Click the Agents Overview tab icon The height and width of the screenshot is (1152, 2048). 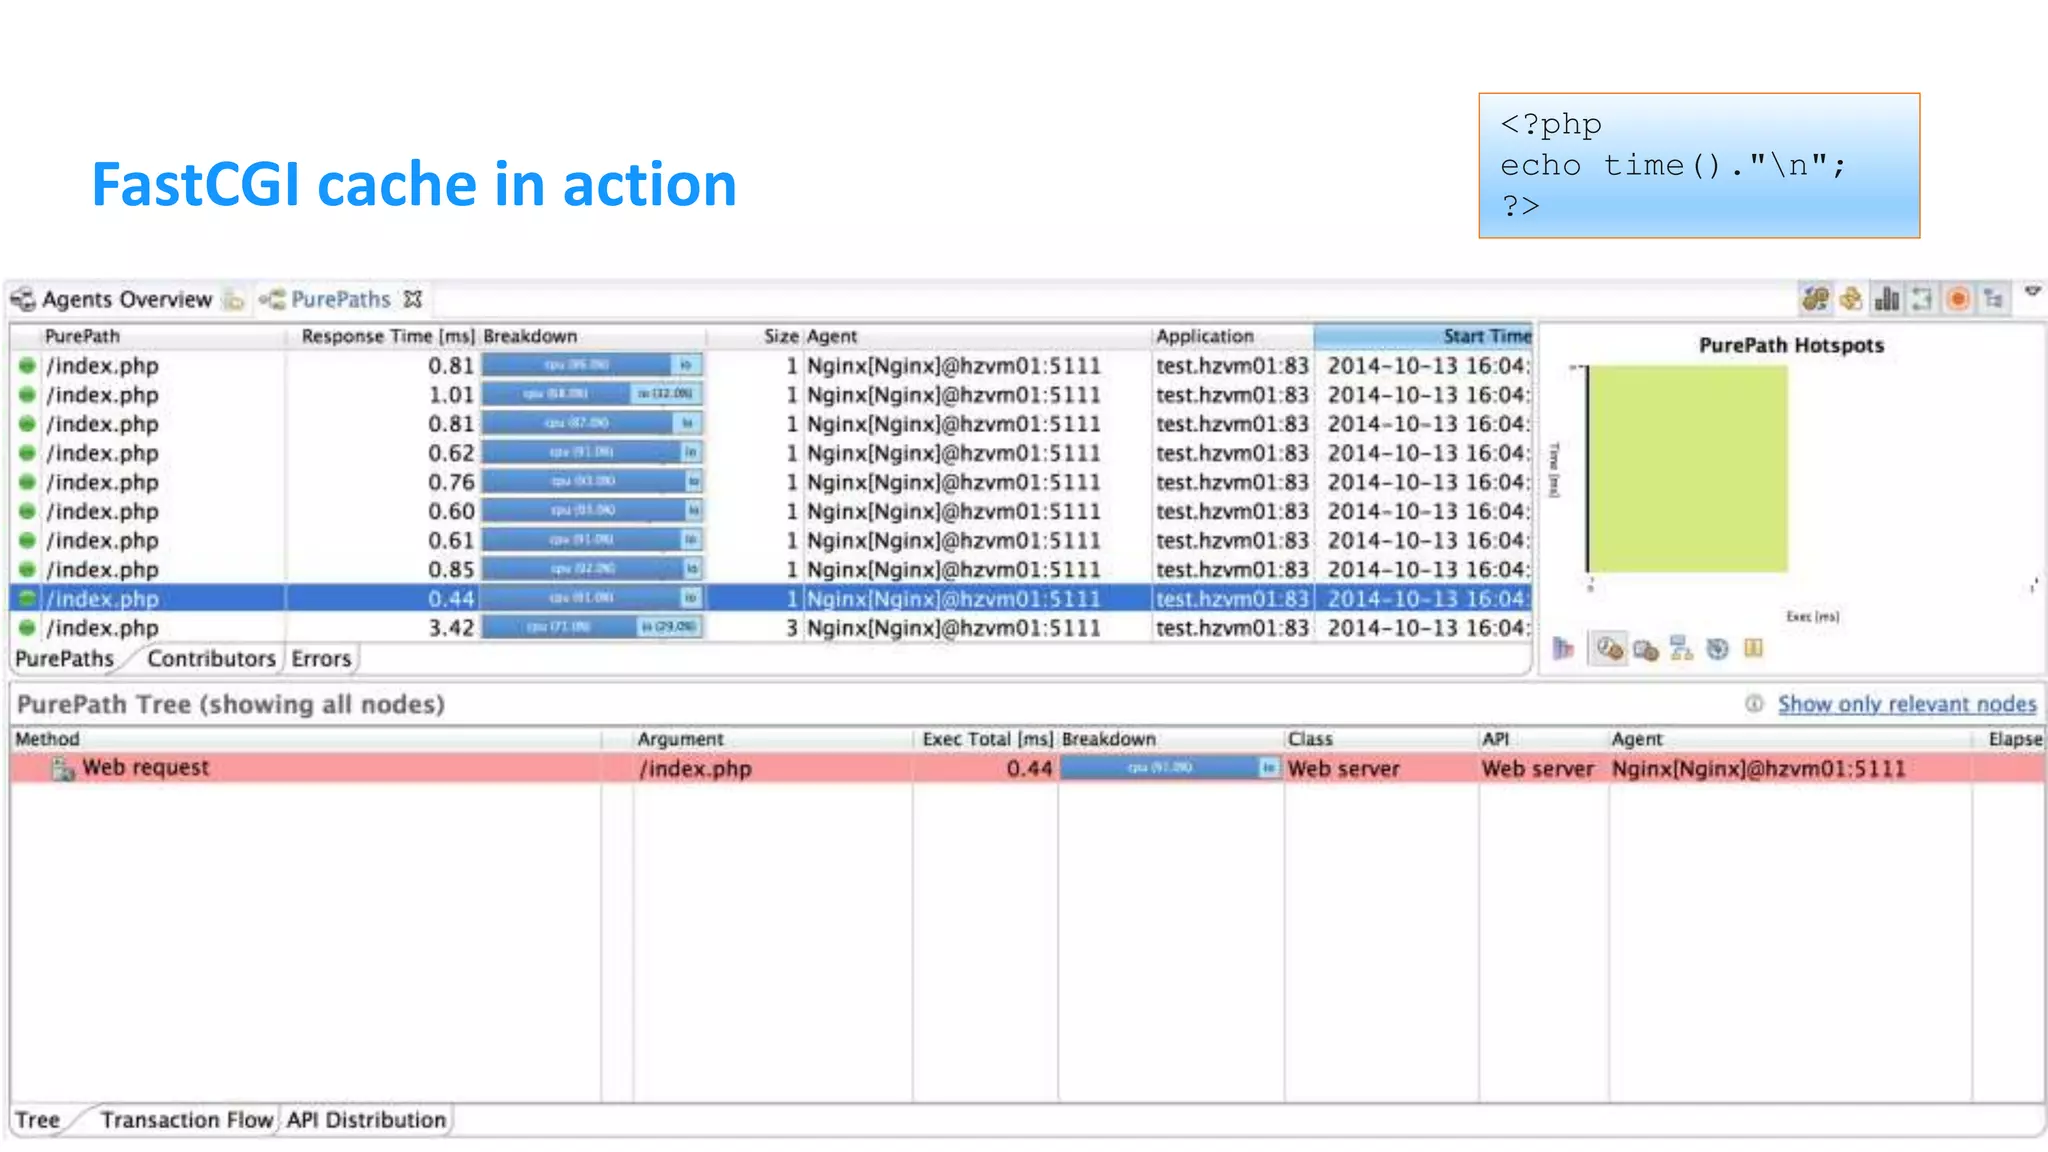[23, 299]
